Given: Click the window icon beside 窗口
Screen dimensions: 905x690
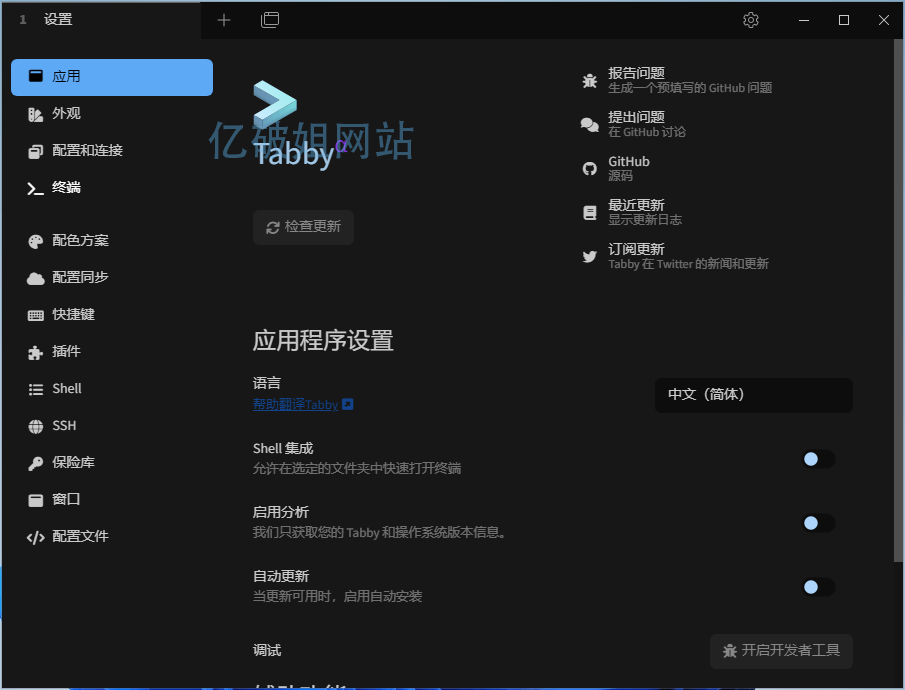Looking at the screenshot, I should (x=36, y=500).
